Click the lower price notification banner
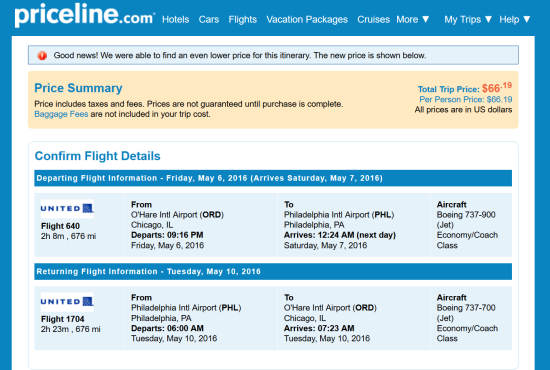The width and height of the screenshot is (550, 370). click(273, 55)
